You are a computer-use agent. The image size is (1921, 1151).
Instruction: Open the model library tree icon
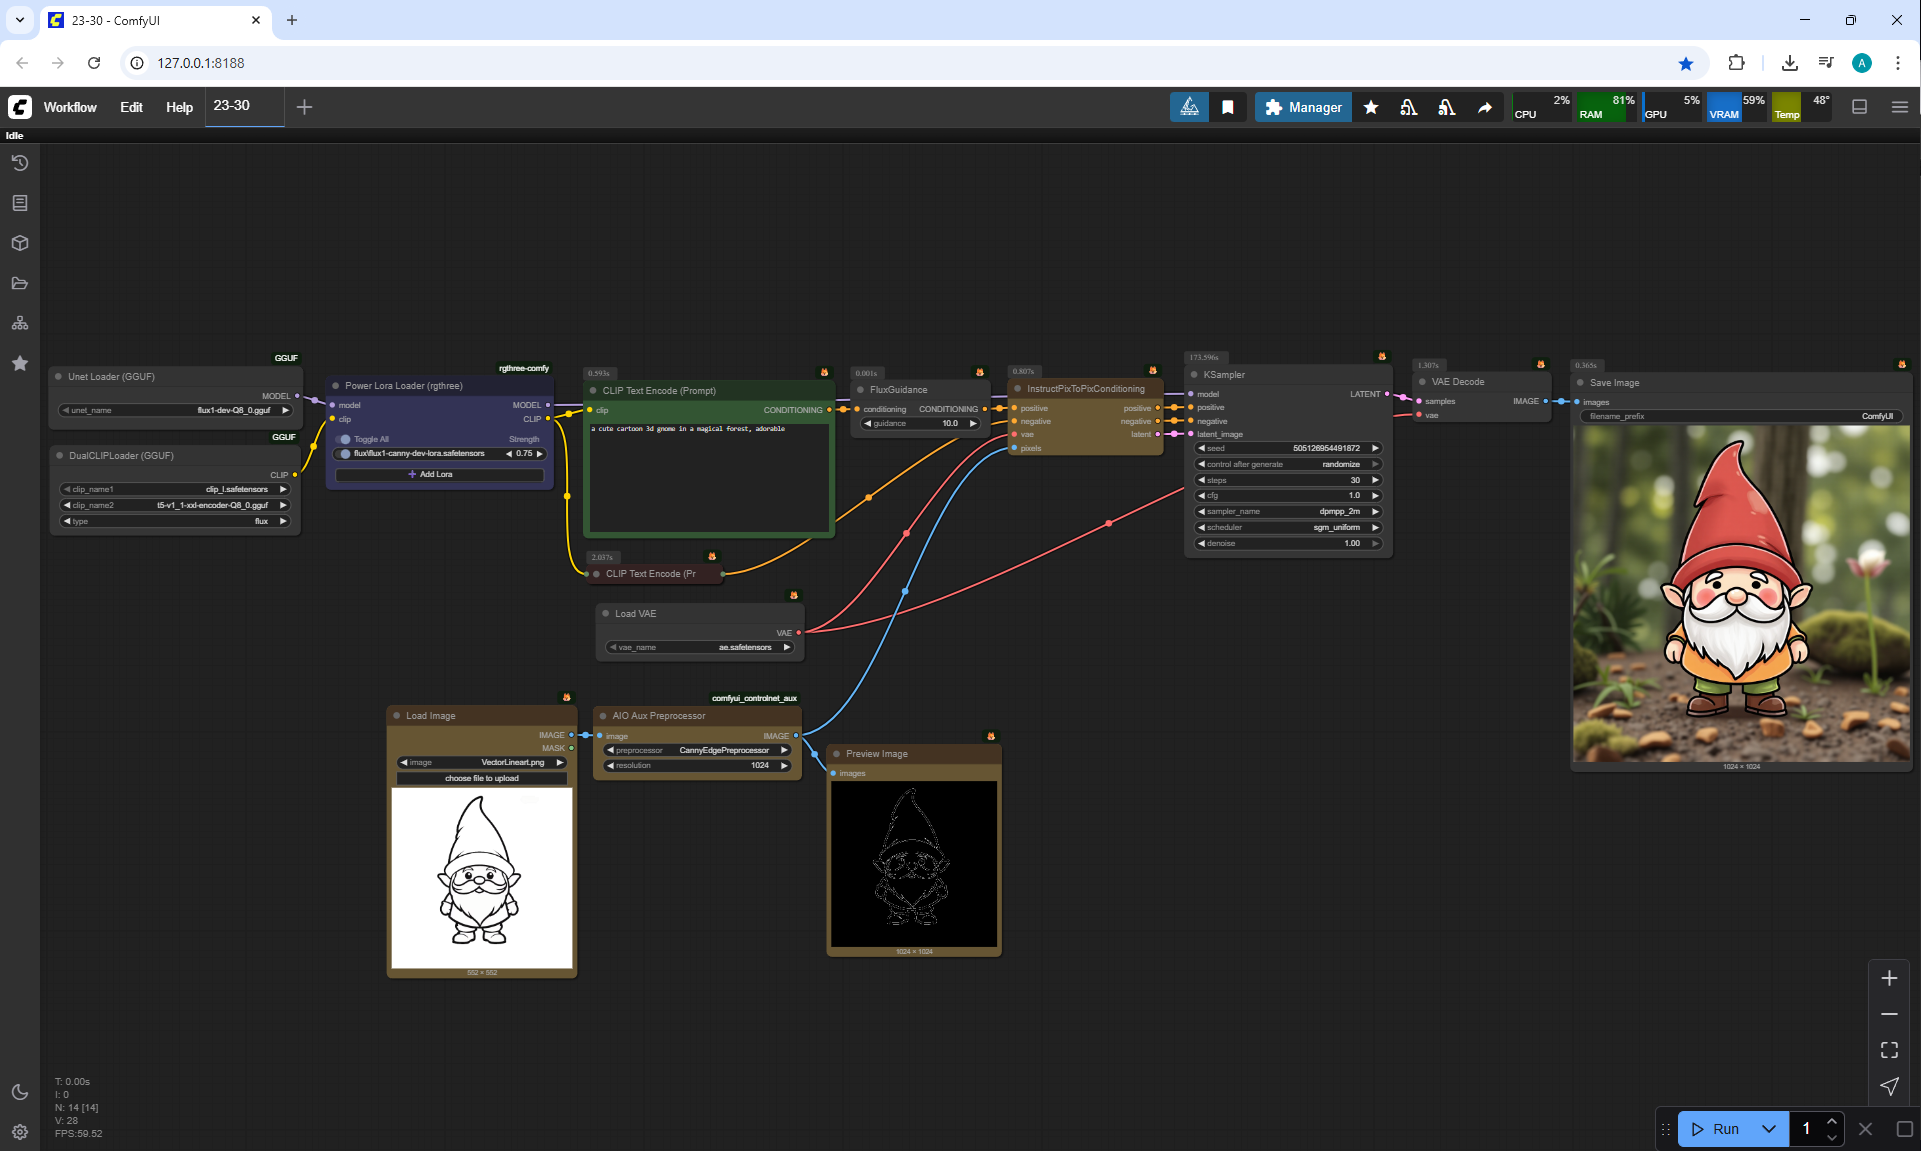point(20,323)
